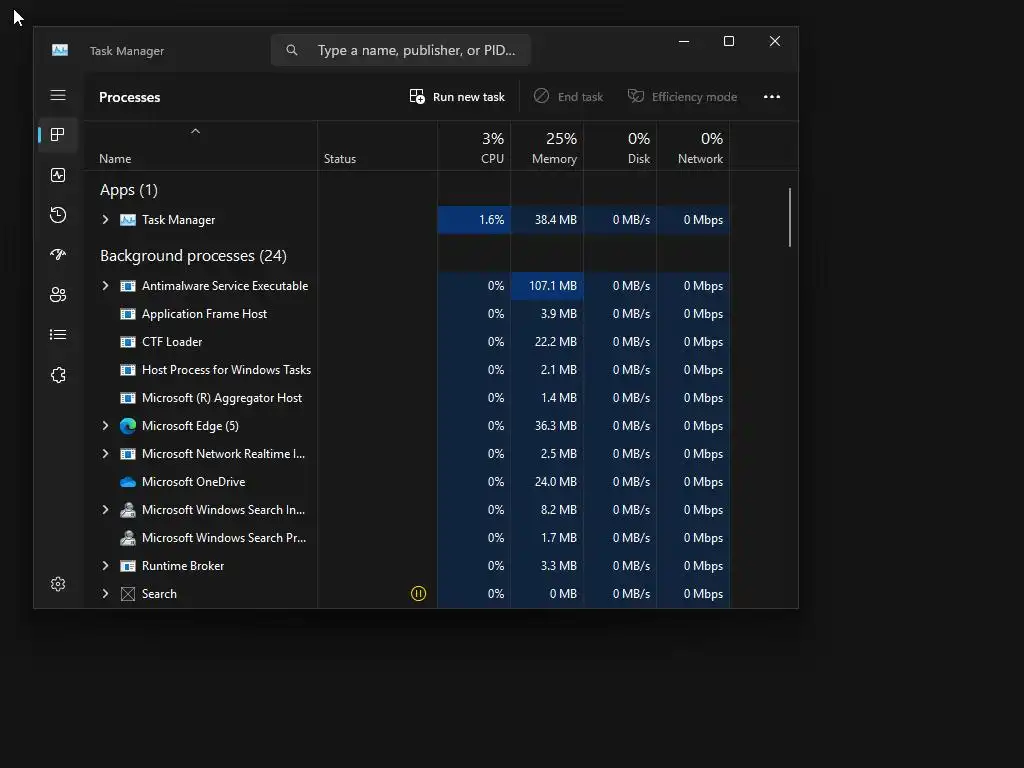Open the Performance sidebar icon
1024x768 pixels.
point(58,175)
